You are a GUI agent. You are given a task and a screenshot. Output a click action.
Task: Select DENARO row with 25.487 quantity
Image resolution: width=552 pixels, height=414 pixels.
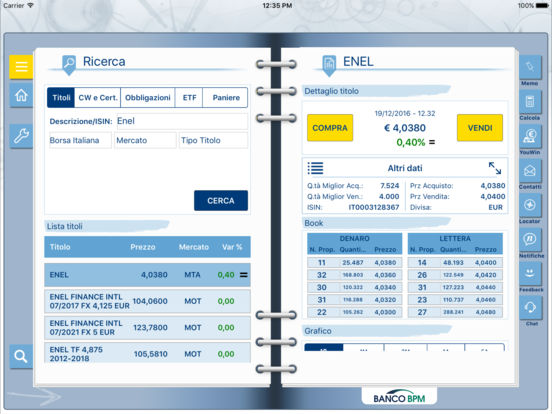point(355,263)
